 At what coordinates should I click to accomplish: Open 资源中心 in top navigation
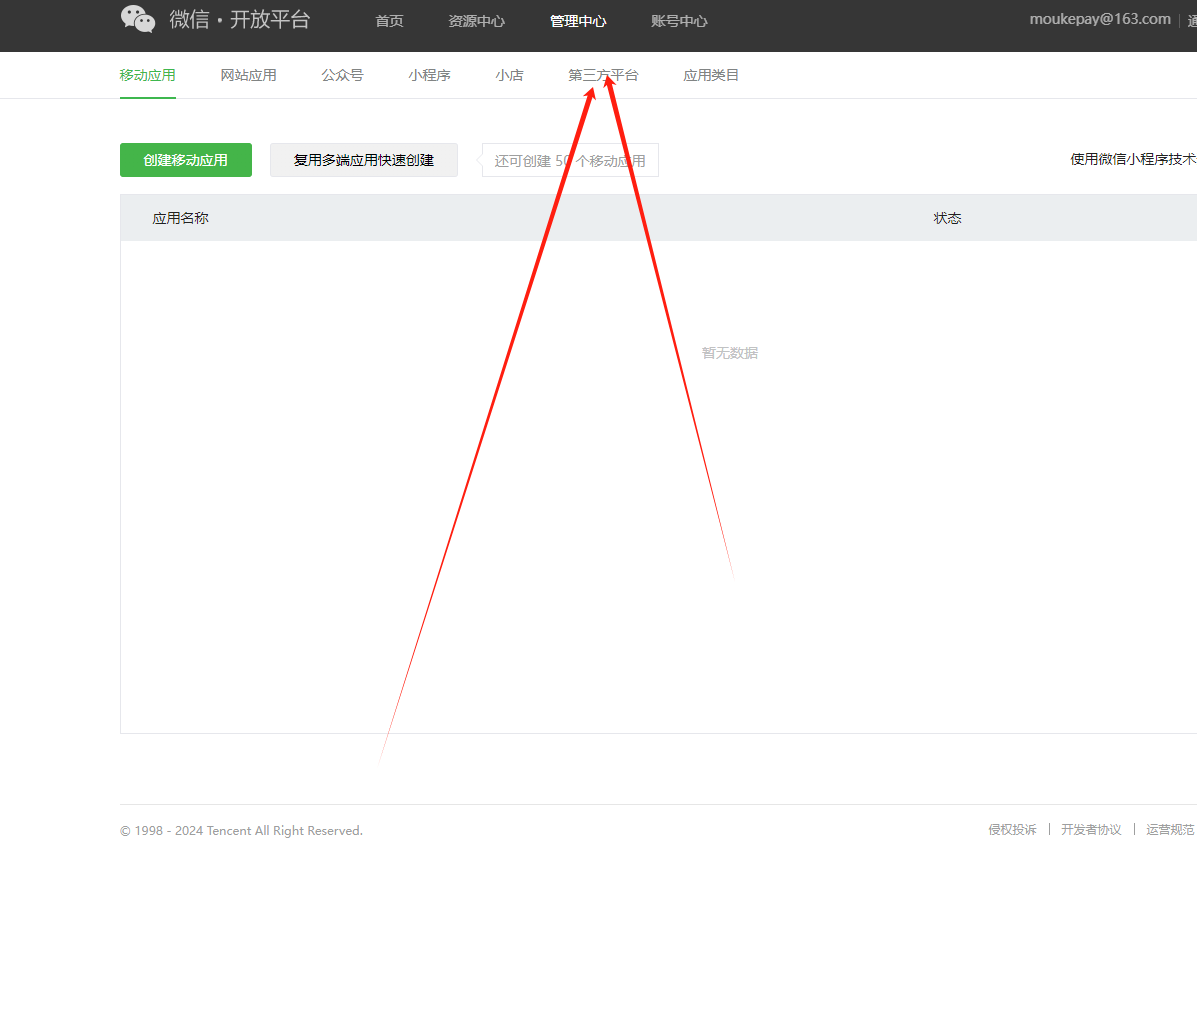pos(476,21)
